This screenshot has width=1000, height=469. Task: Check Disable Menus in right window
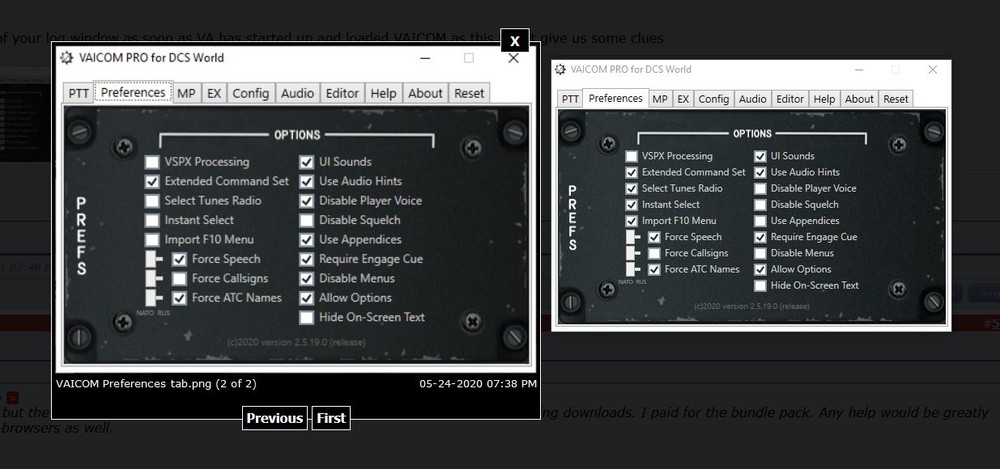point(760,253)
